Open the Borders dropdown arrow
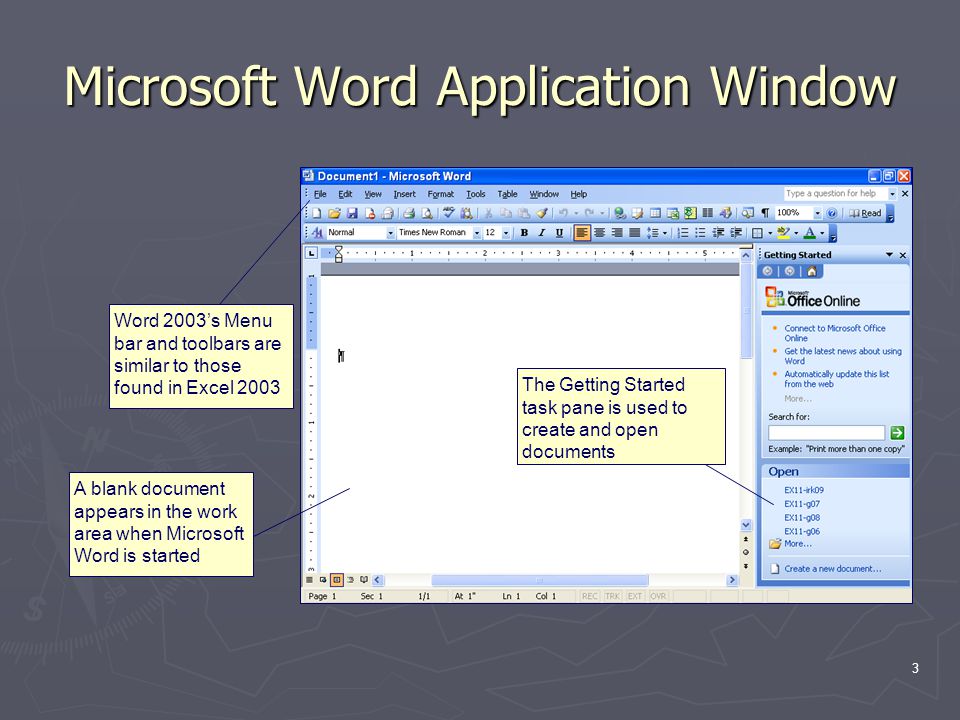Screen dimensions: 960x720 (770, 233)
